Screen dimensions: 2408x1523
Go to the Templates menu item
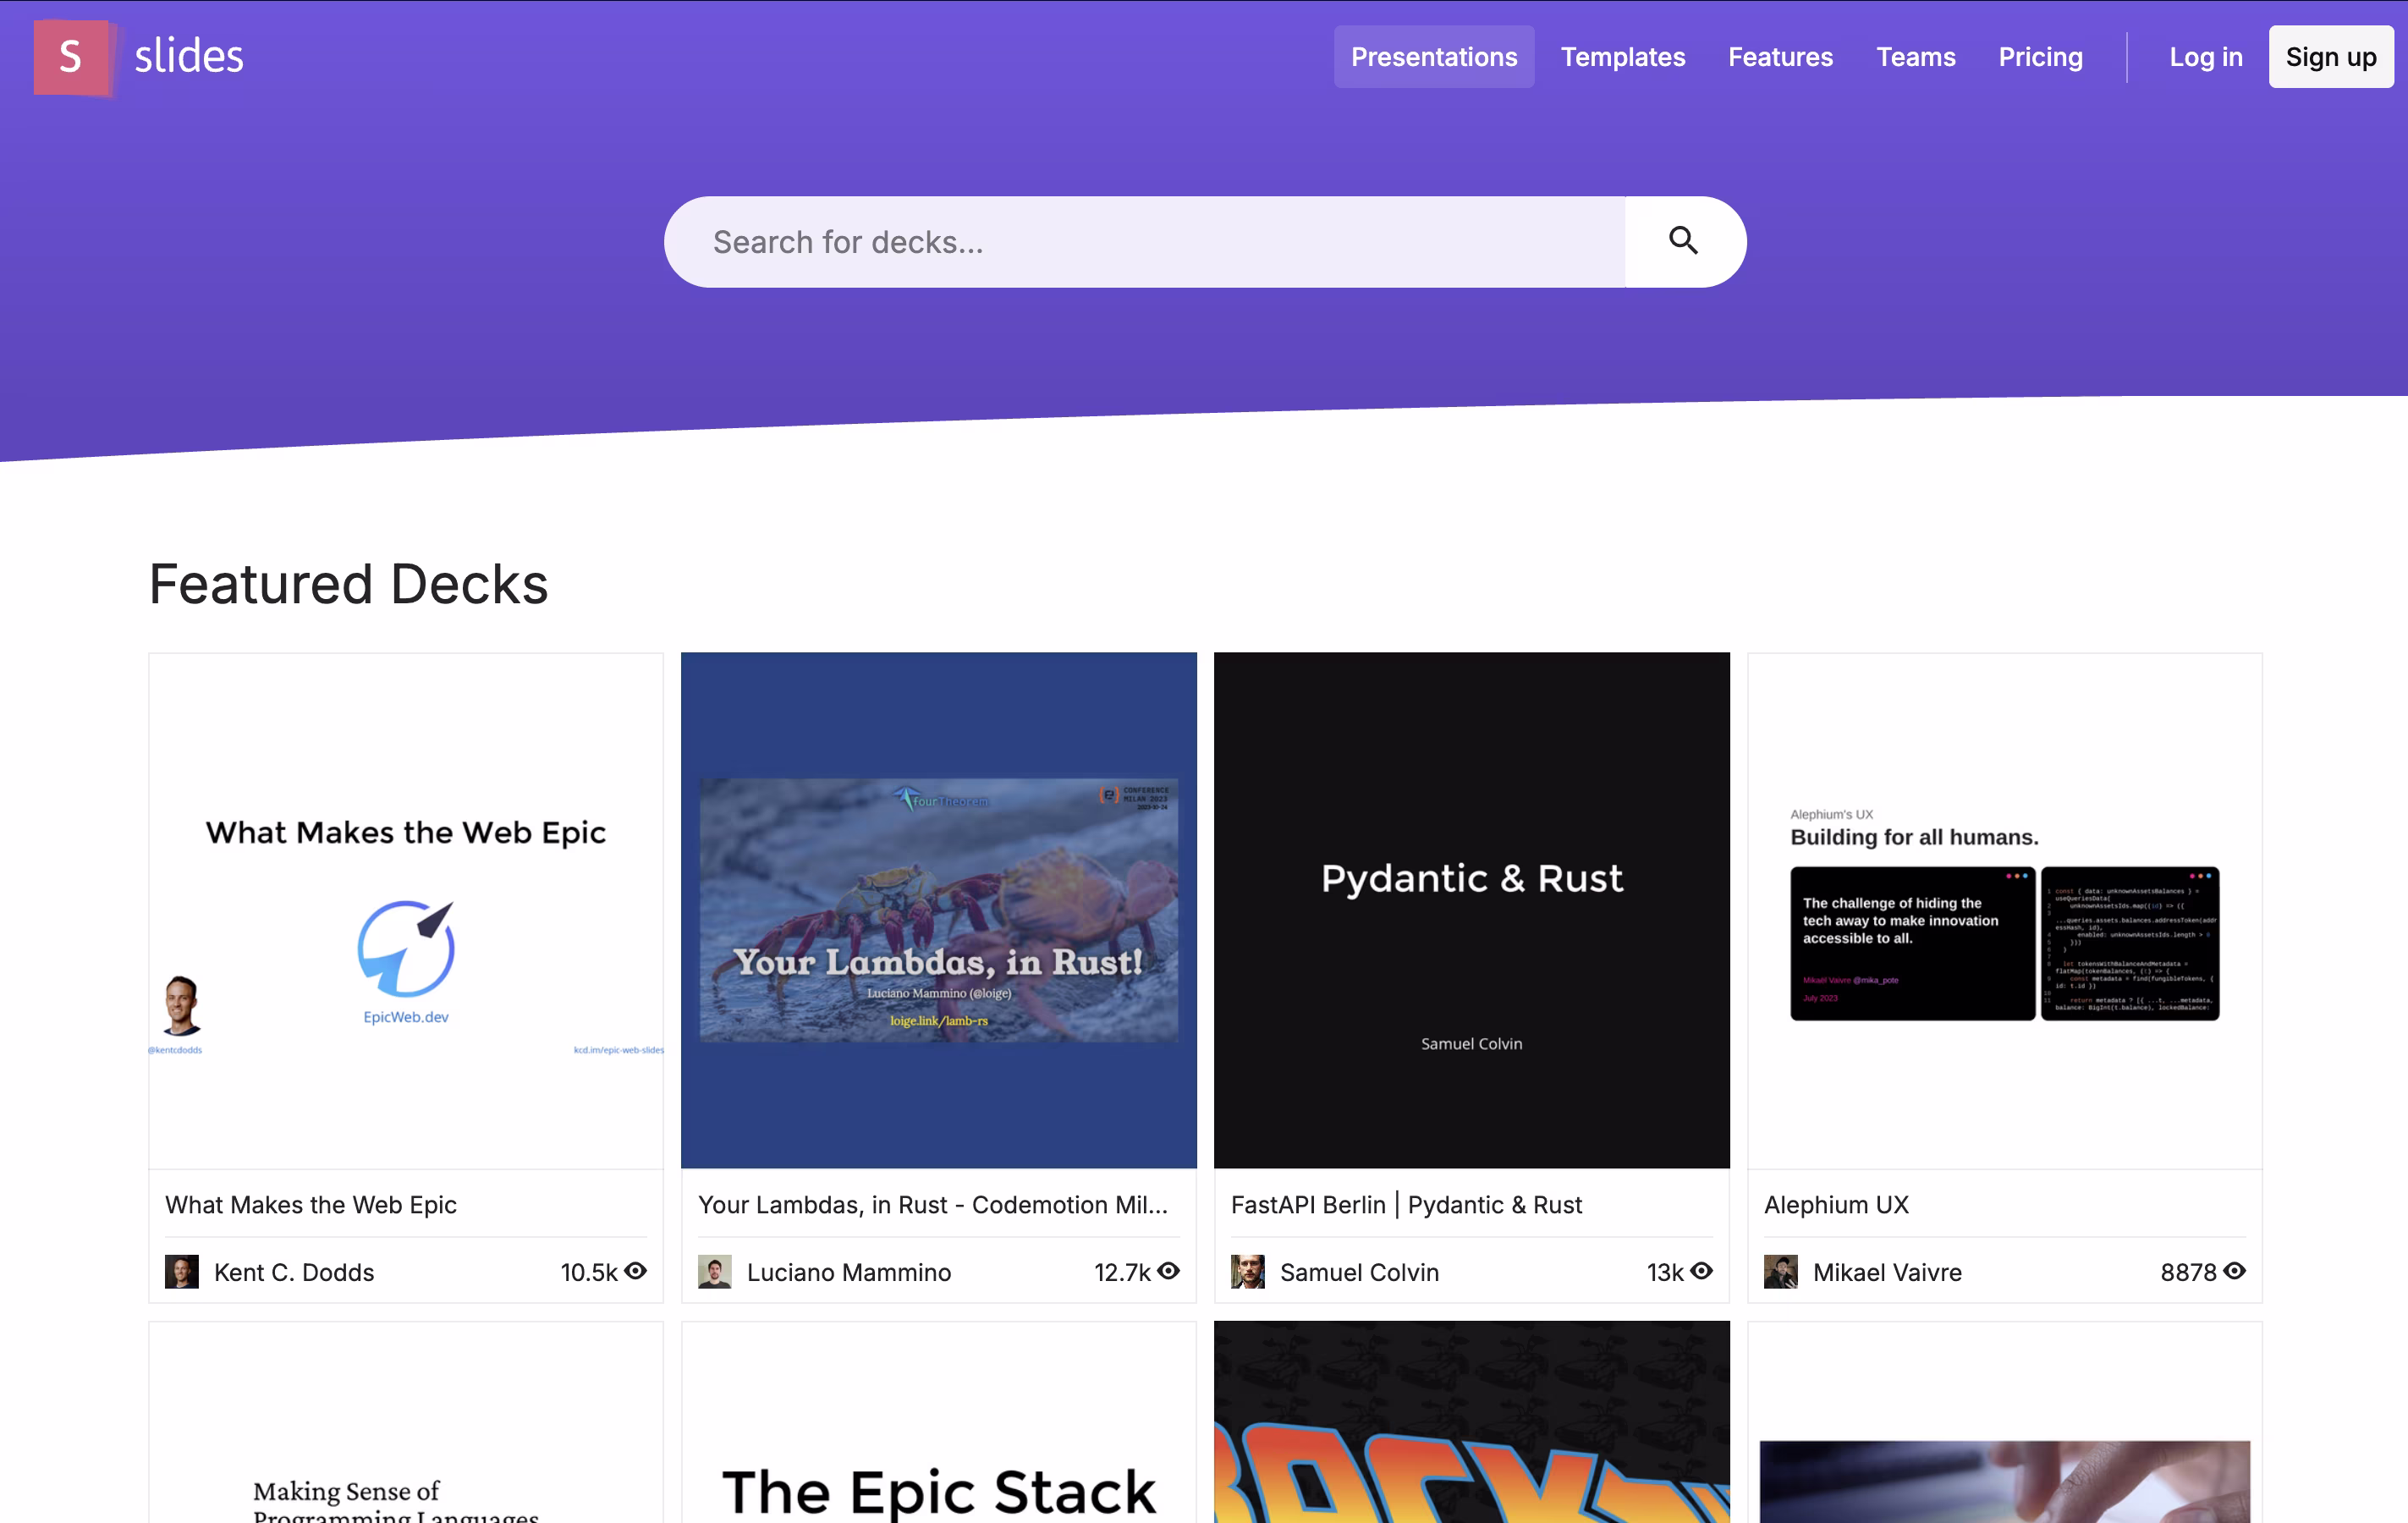point(1622,57)
